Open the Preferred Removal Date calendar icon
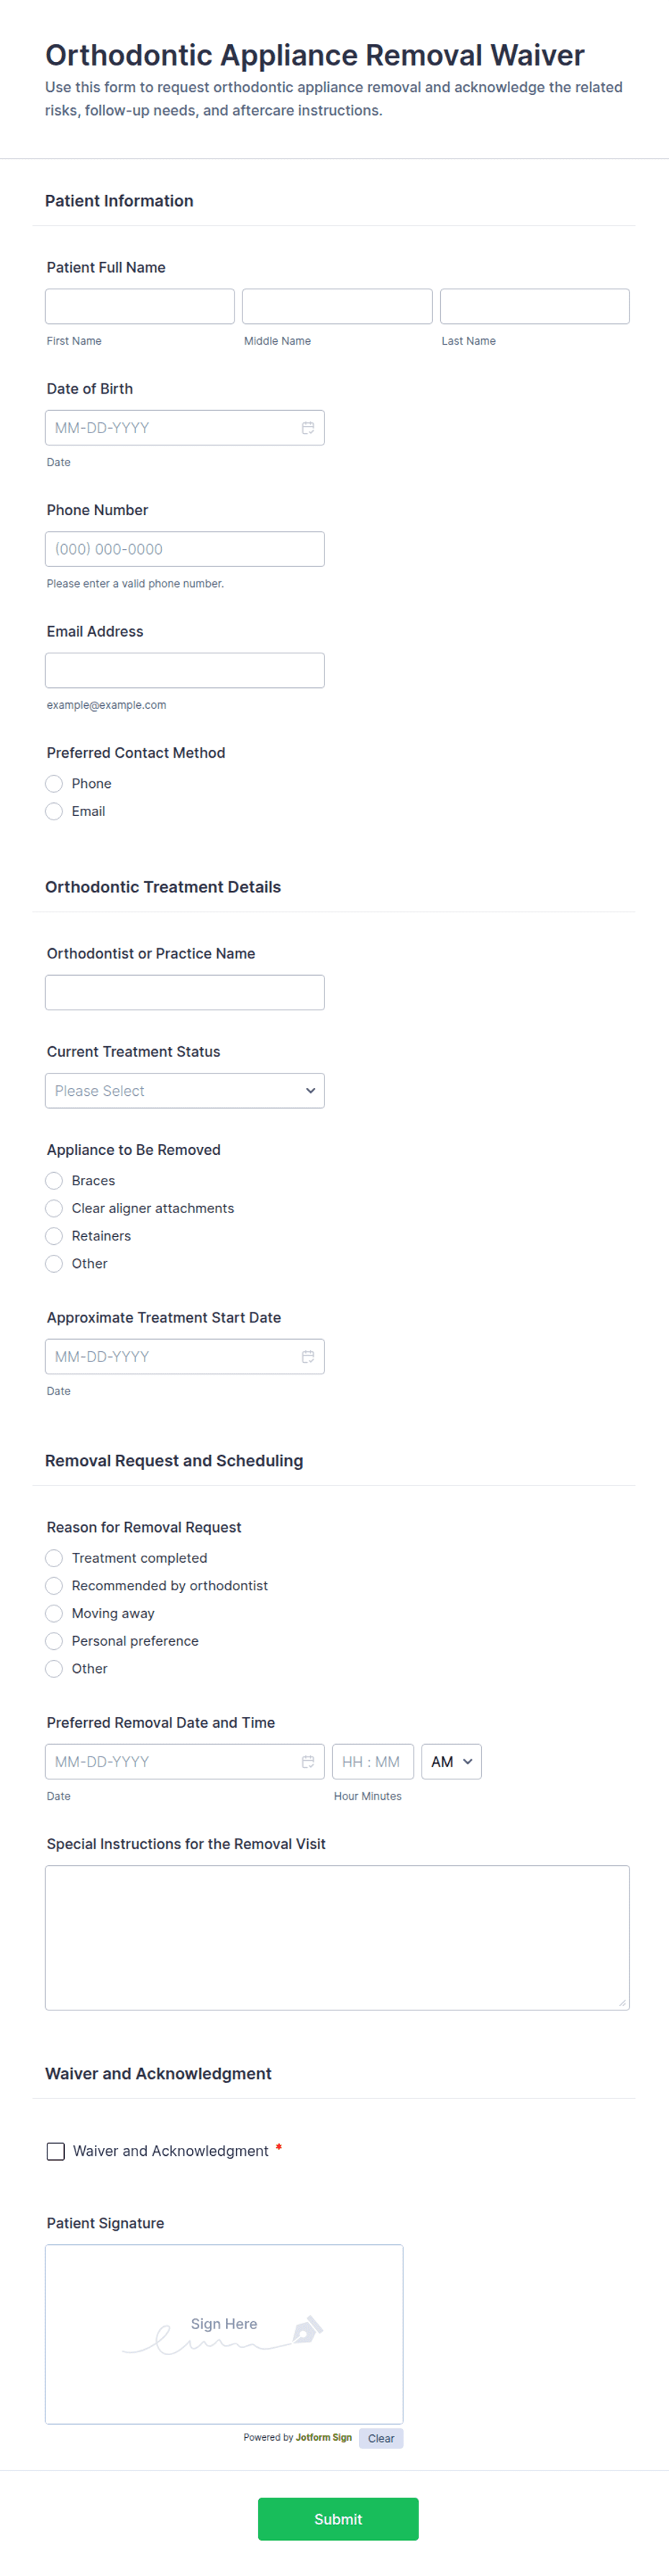 click(x=308, y=1761)
